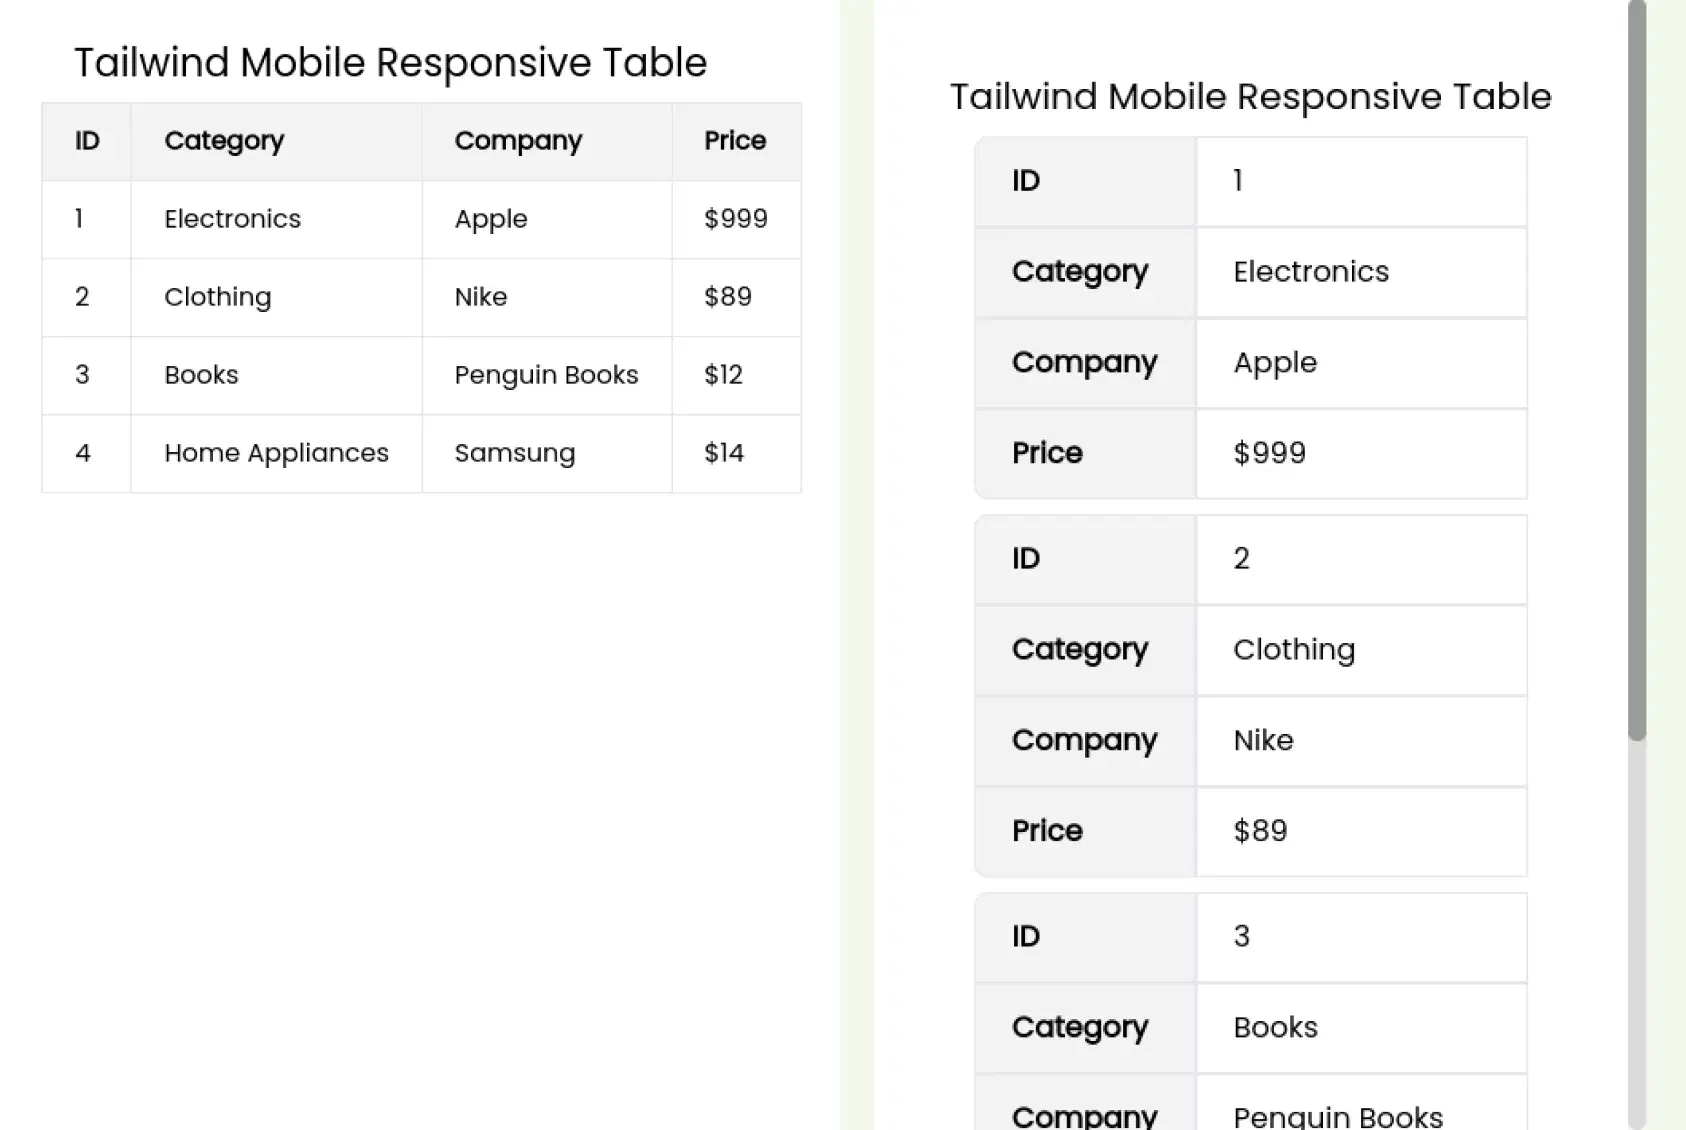Click the ID column header

pyautogui.click(x=86, y=141)
